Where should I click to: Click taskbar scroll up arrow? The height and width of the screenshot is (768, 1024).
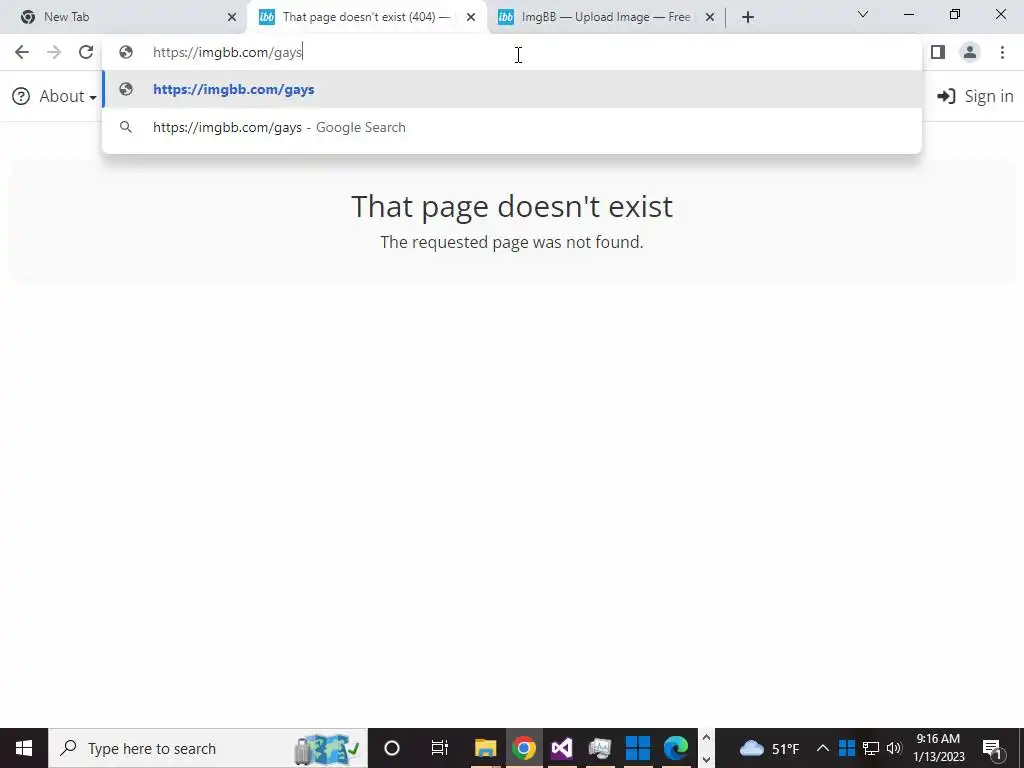[x=706, y=738]
